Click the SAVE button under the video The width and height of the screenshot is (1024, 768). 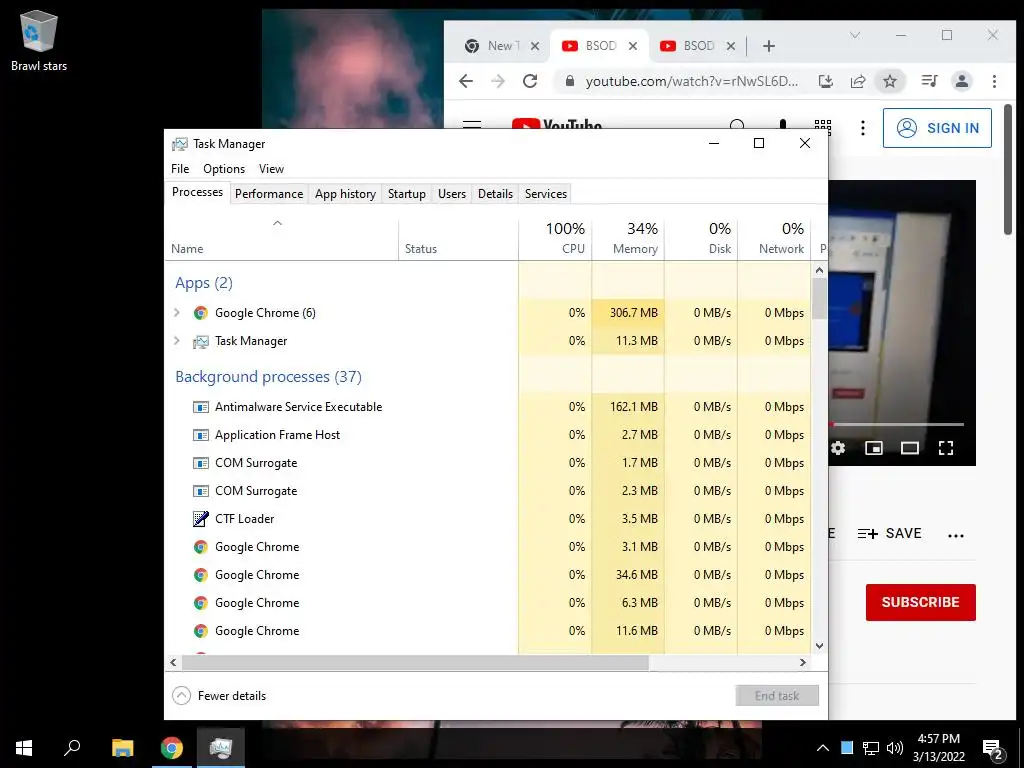[x=889, y=534]
